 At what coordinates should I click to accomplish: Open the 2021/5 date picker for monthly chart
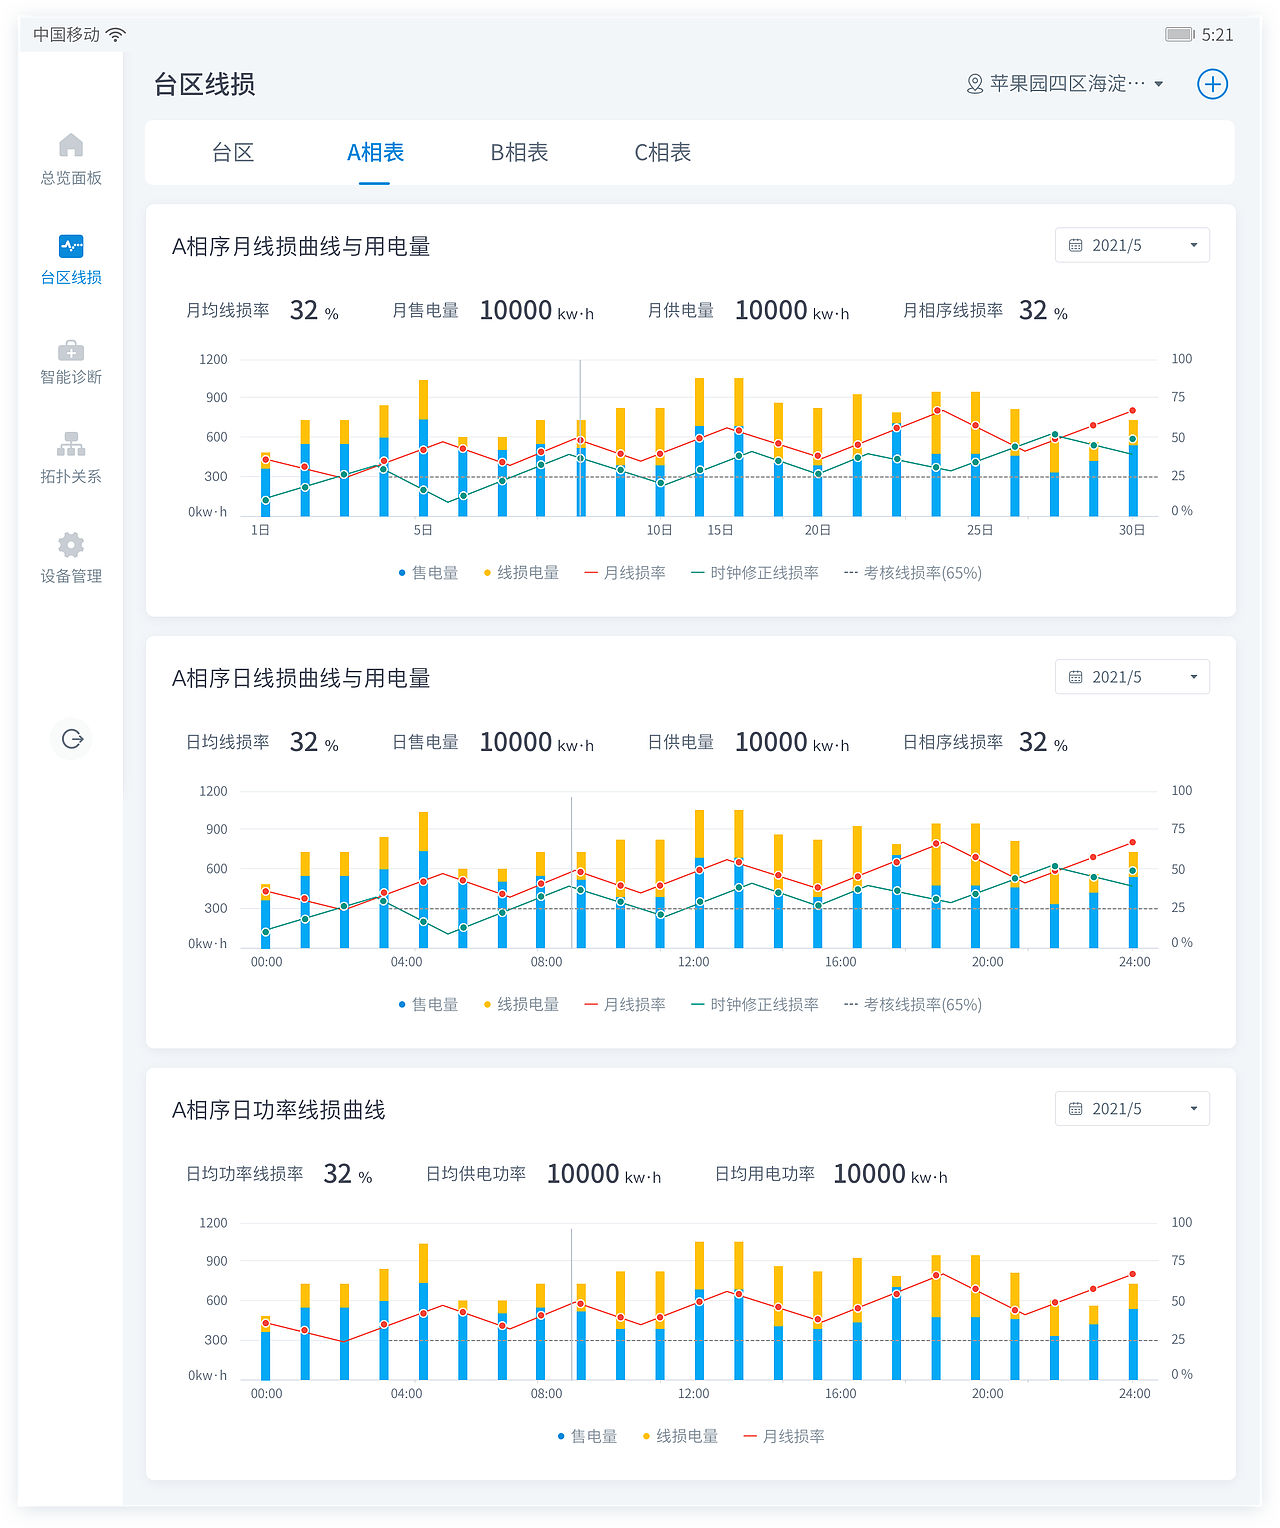[1131, 245]
